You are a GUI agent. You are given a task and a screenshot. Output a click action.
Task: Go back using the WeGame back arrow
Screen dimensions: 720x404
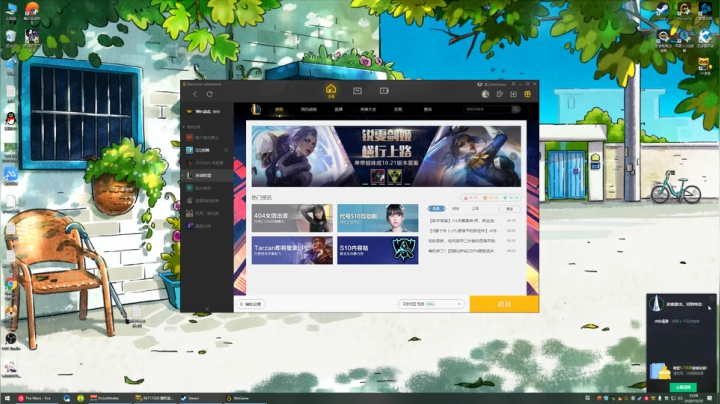click(195, 94)
